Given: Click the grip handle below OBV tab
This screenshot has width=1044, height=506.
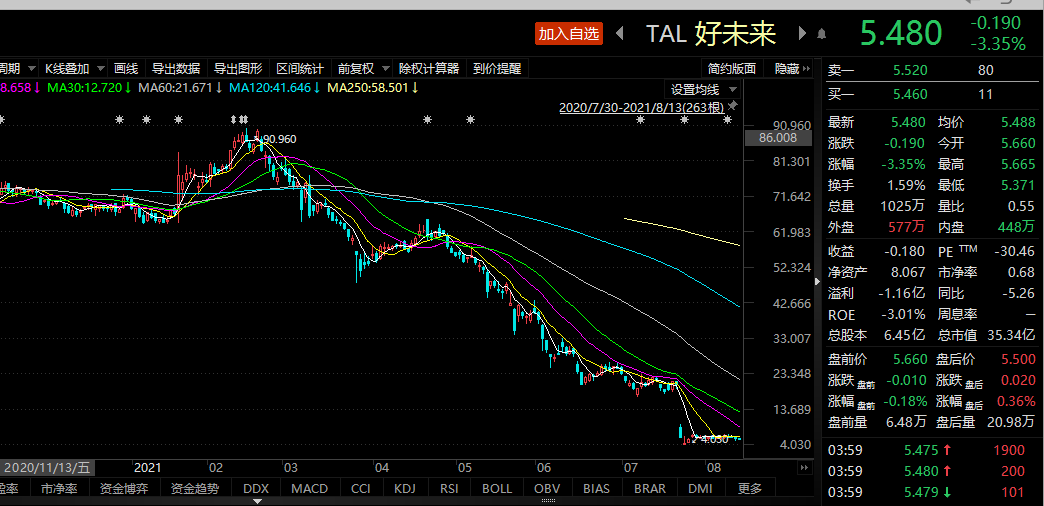Looking at the screenshot, I should [549, 500].
